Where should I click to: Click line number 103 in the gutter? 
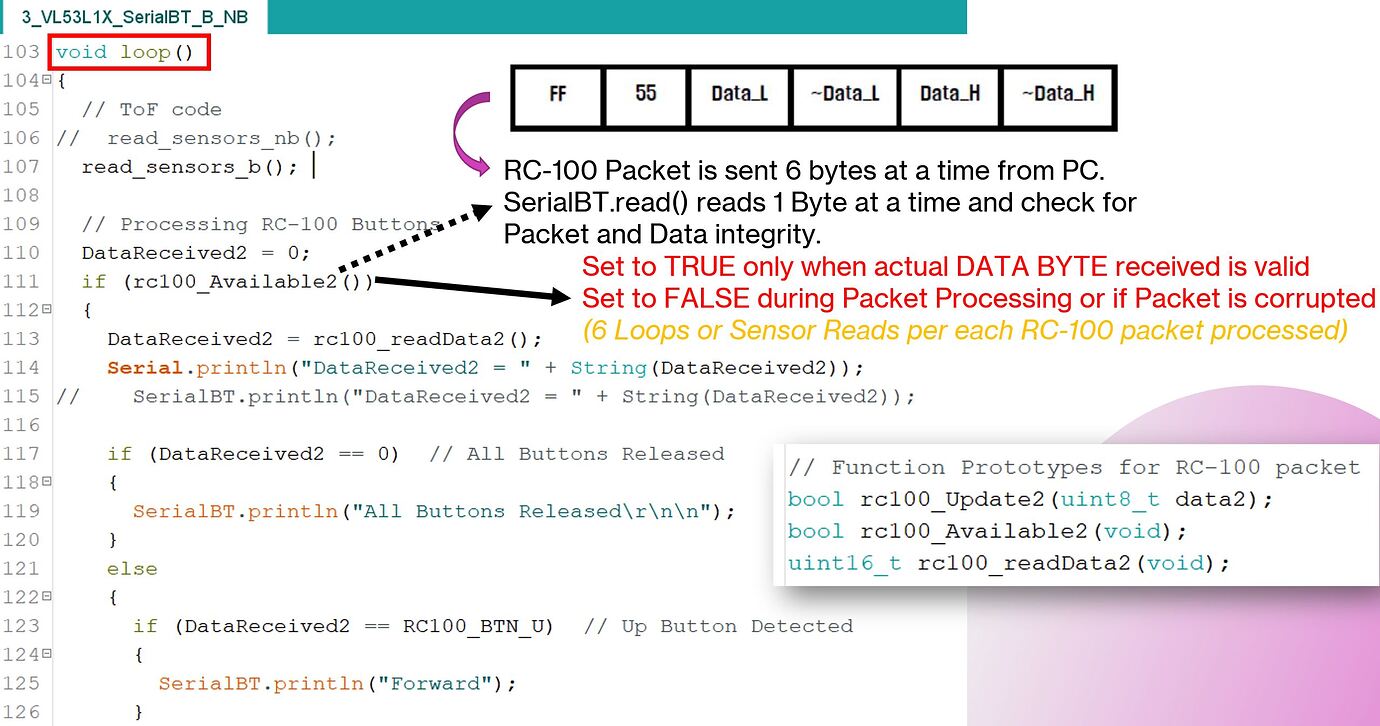point(22,51)
